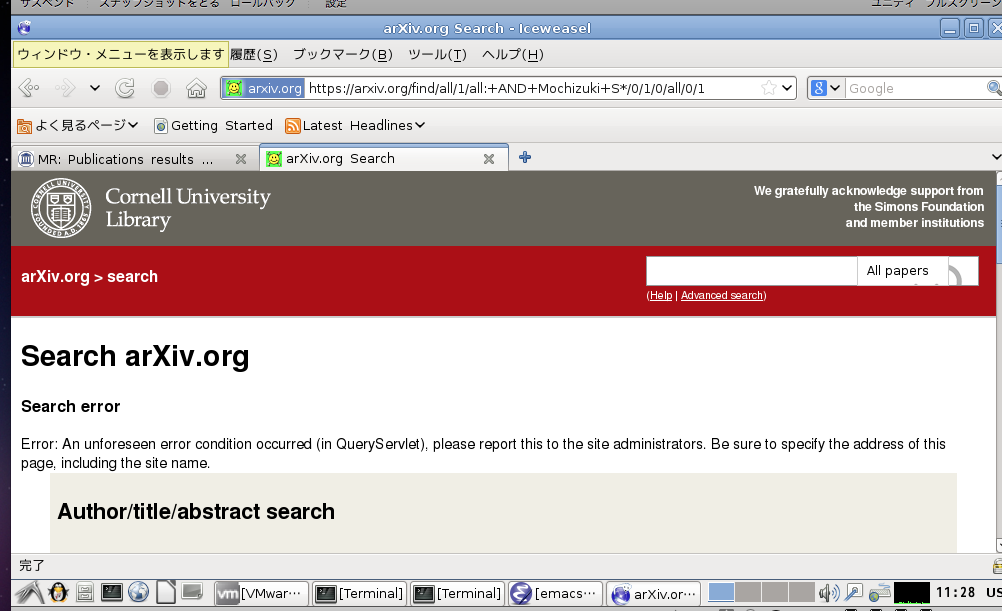
Task: Go to the home page icon
Action: [196, 88]
